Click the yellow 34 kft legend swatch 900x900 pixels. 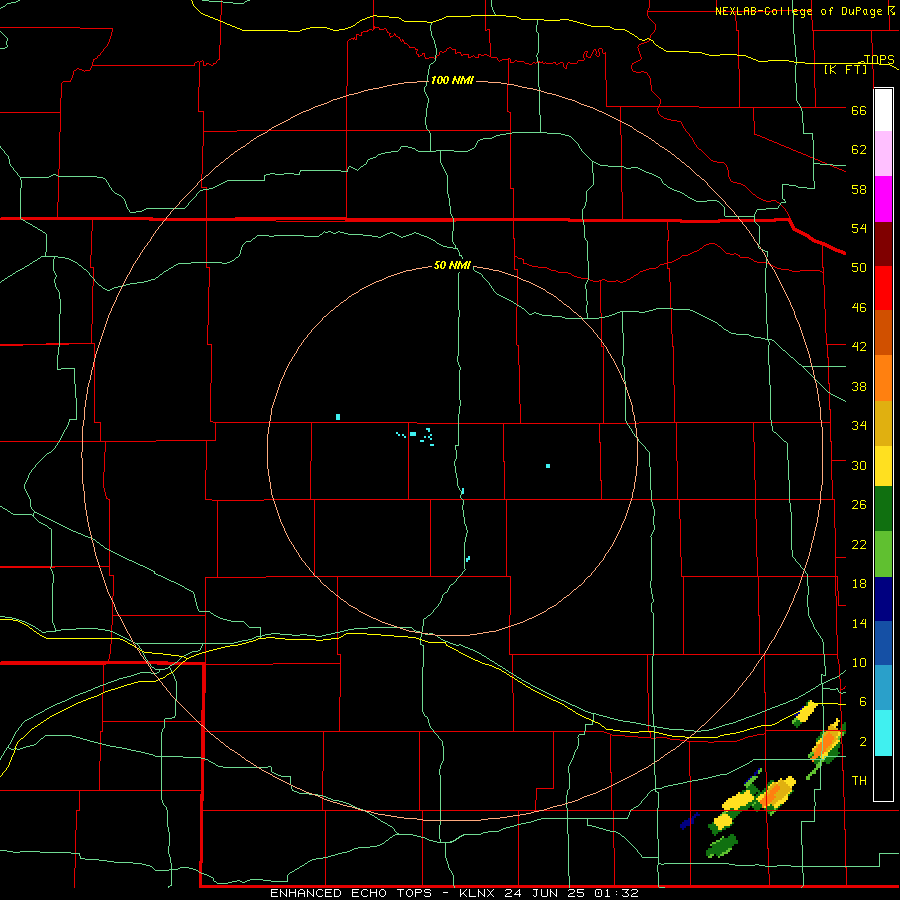pyautogui.click(x=883, y=466)
